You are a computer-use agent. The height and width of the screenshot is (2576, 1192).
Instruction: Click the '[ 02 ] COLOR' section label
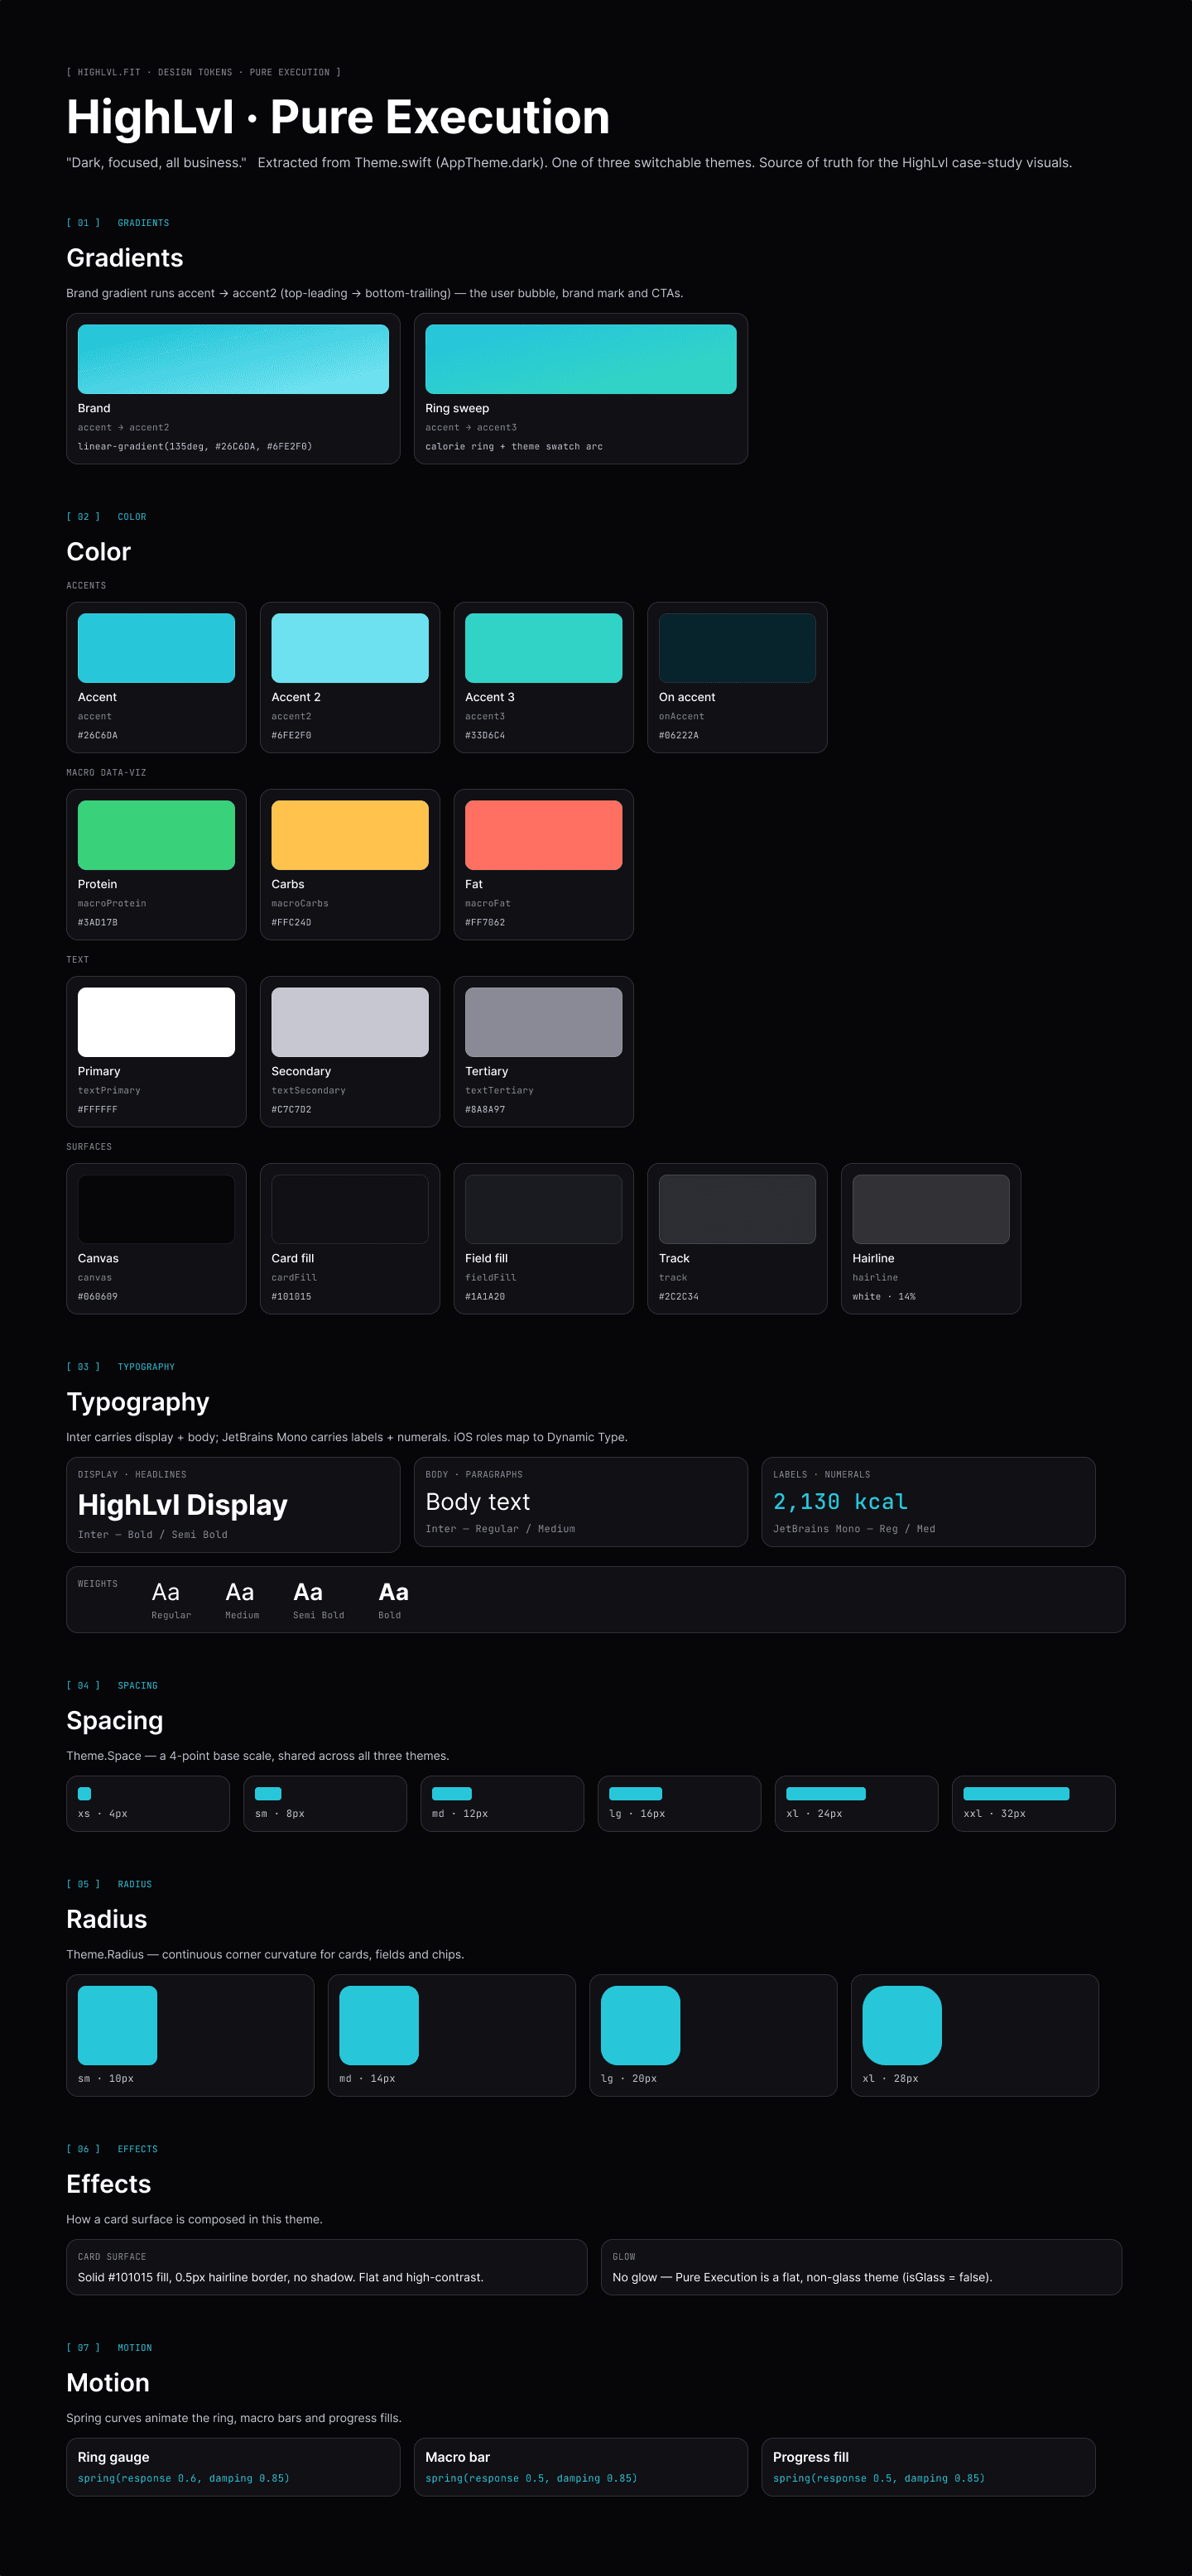(106, 517)
